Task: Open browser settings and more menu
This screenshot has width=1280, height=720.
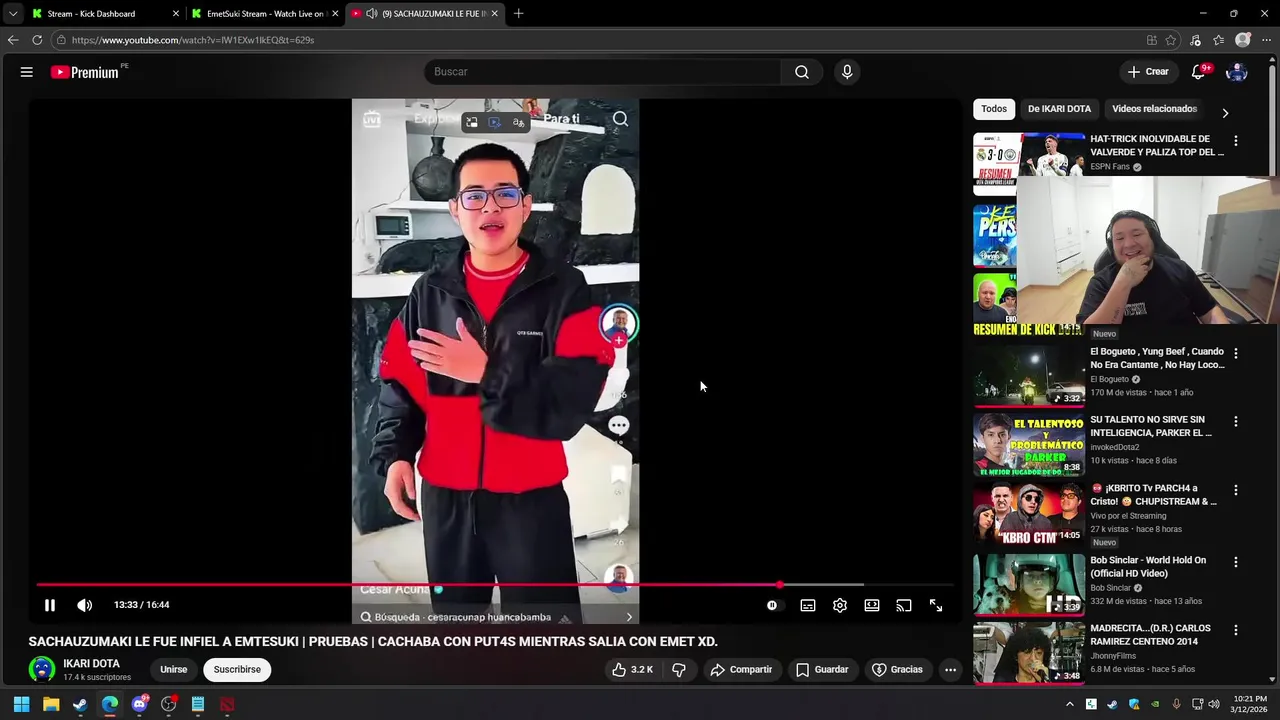Action: point(1267,40)
